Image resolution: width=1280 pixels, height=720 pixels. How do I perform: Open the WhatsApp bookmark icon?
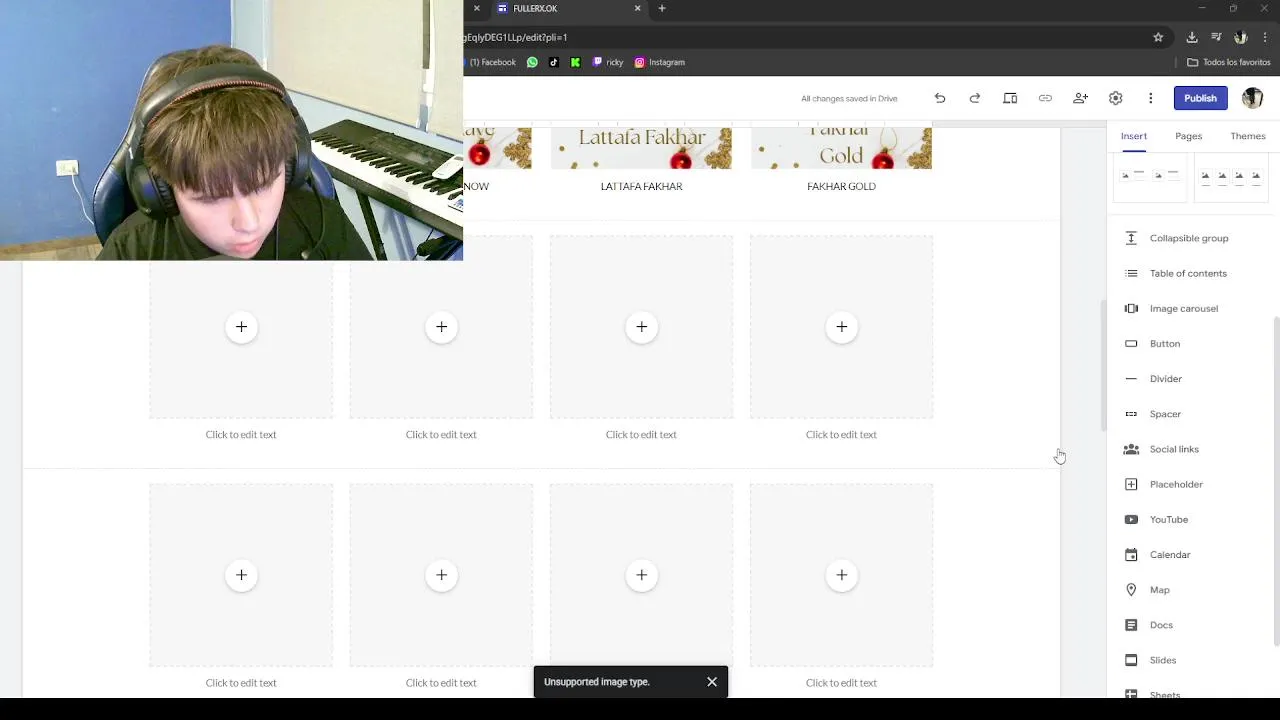(x=532, y=62)
